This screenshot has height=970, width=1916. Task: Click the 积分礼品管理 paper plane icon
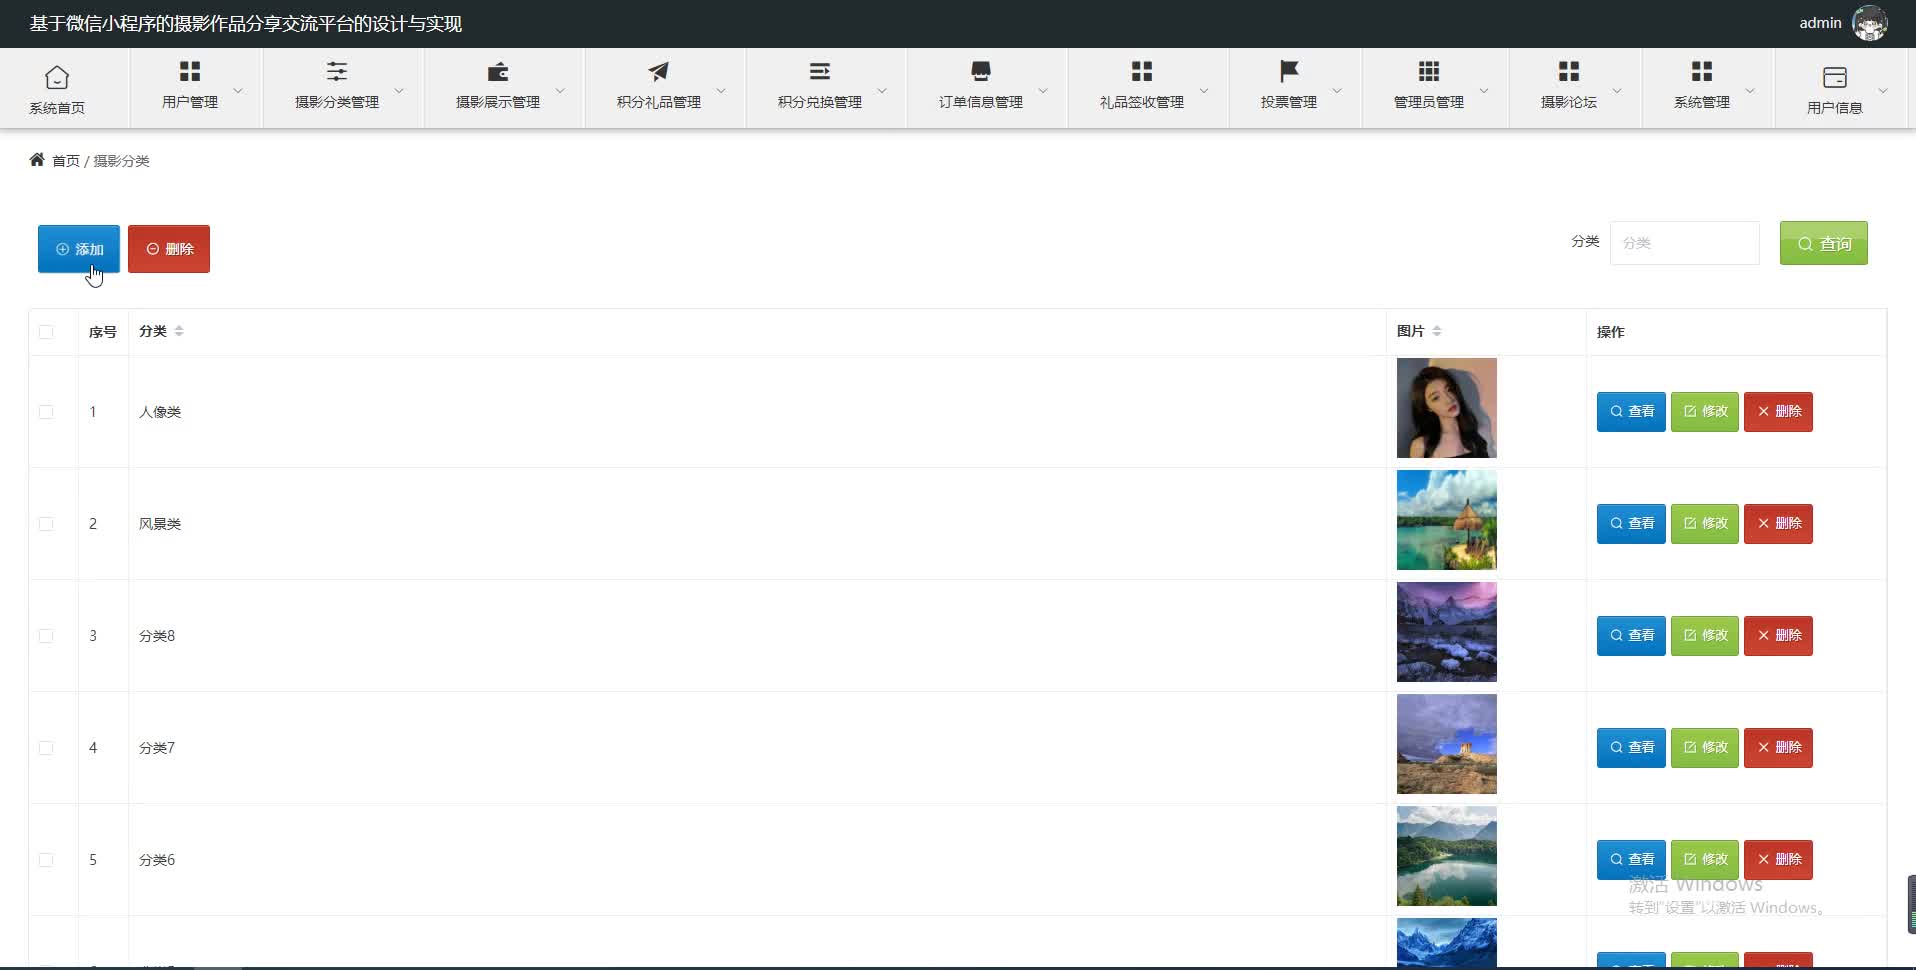pos(658,71)
